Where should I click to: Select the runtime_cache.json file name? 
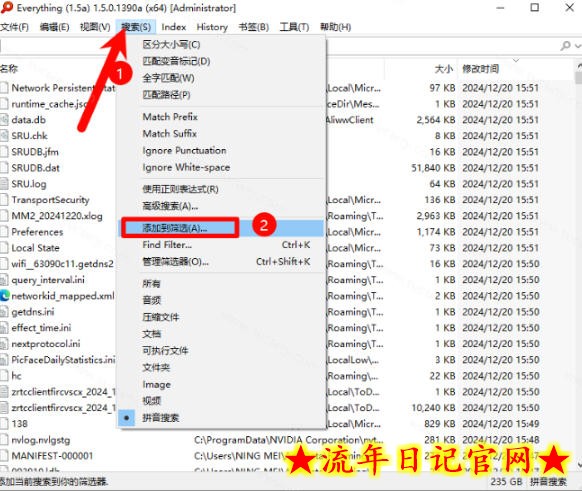[x=49, y=104]
